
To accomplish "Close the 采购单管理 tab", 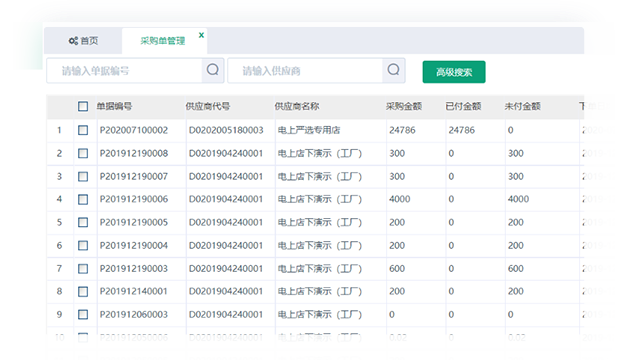I will (x=201, y=35).
